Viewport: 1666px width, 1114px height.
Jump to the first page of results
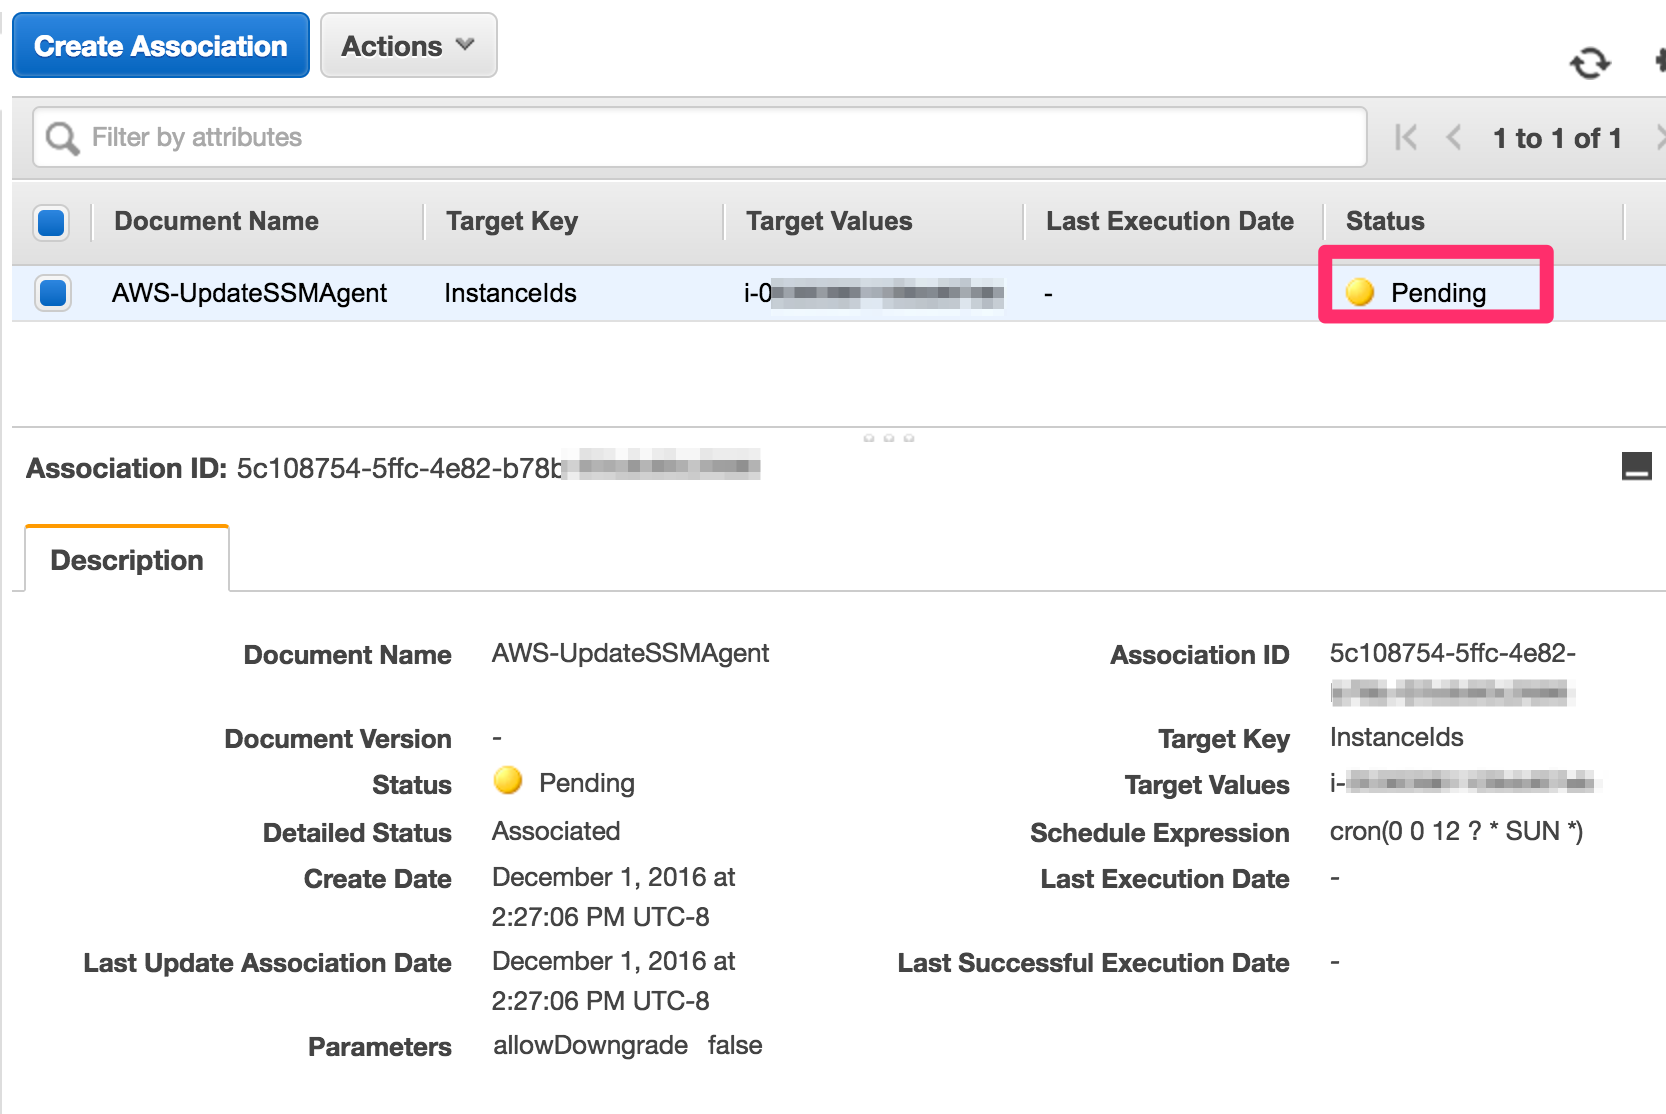coord(1406,138)
